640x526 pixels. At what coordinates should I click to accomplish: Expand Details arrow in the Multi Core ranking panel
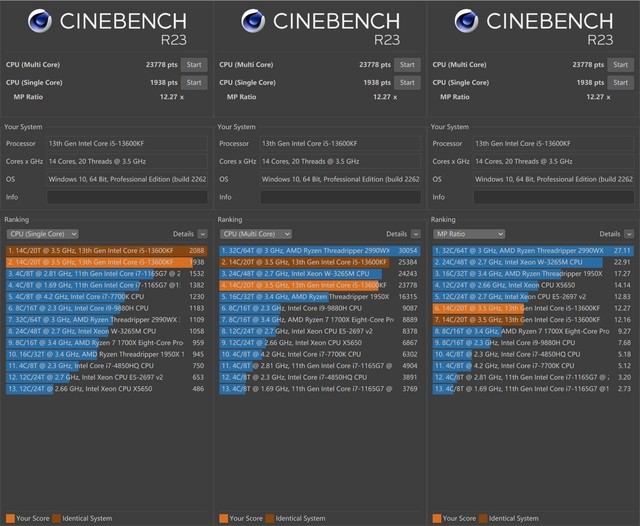[x=416, y=234]
